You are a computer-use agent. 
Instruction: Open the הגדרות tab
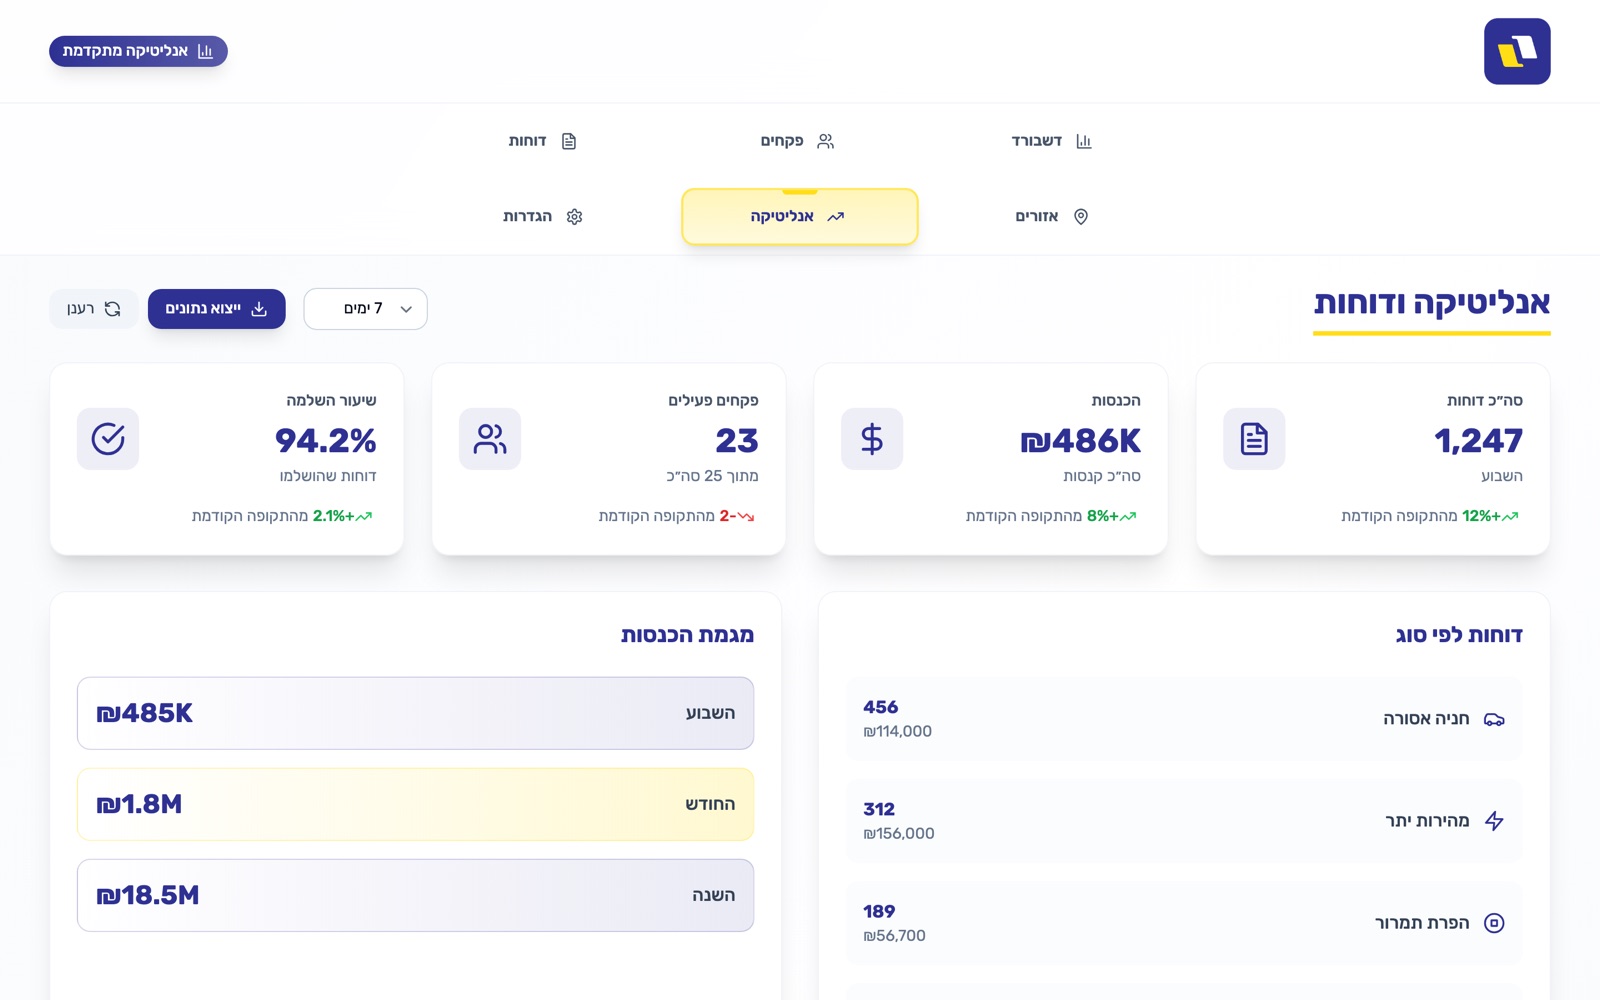point(543,217)
